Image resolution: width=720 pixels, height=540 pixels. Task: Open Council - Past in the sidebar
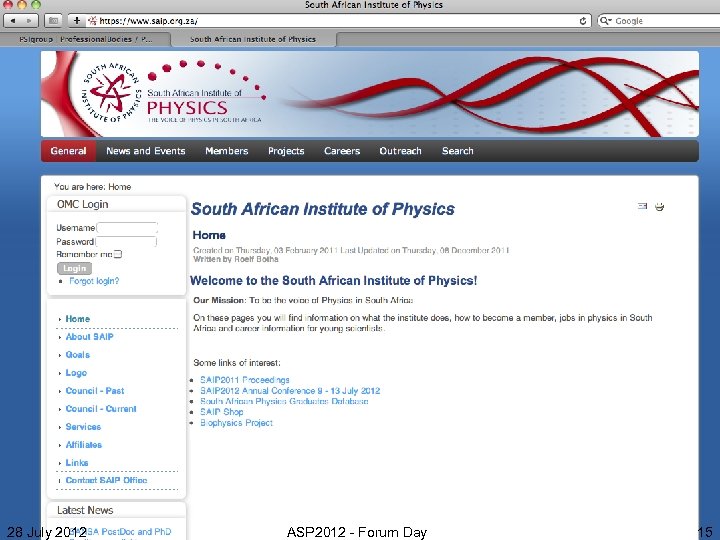coord(95,391)
